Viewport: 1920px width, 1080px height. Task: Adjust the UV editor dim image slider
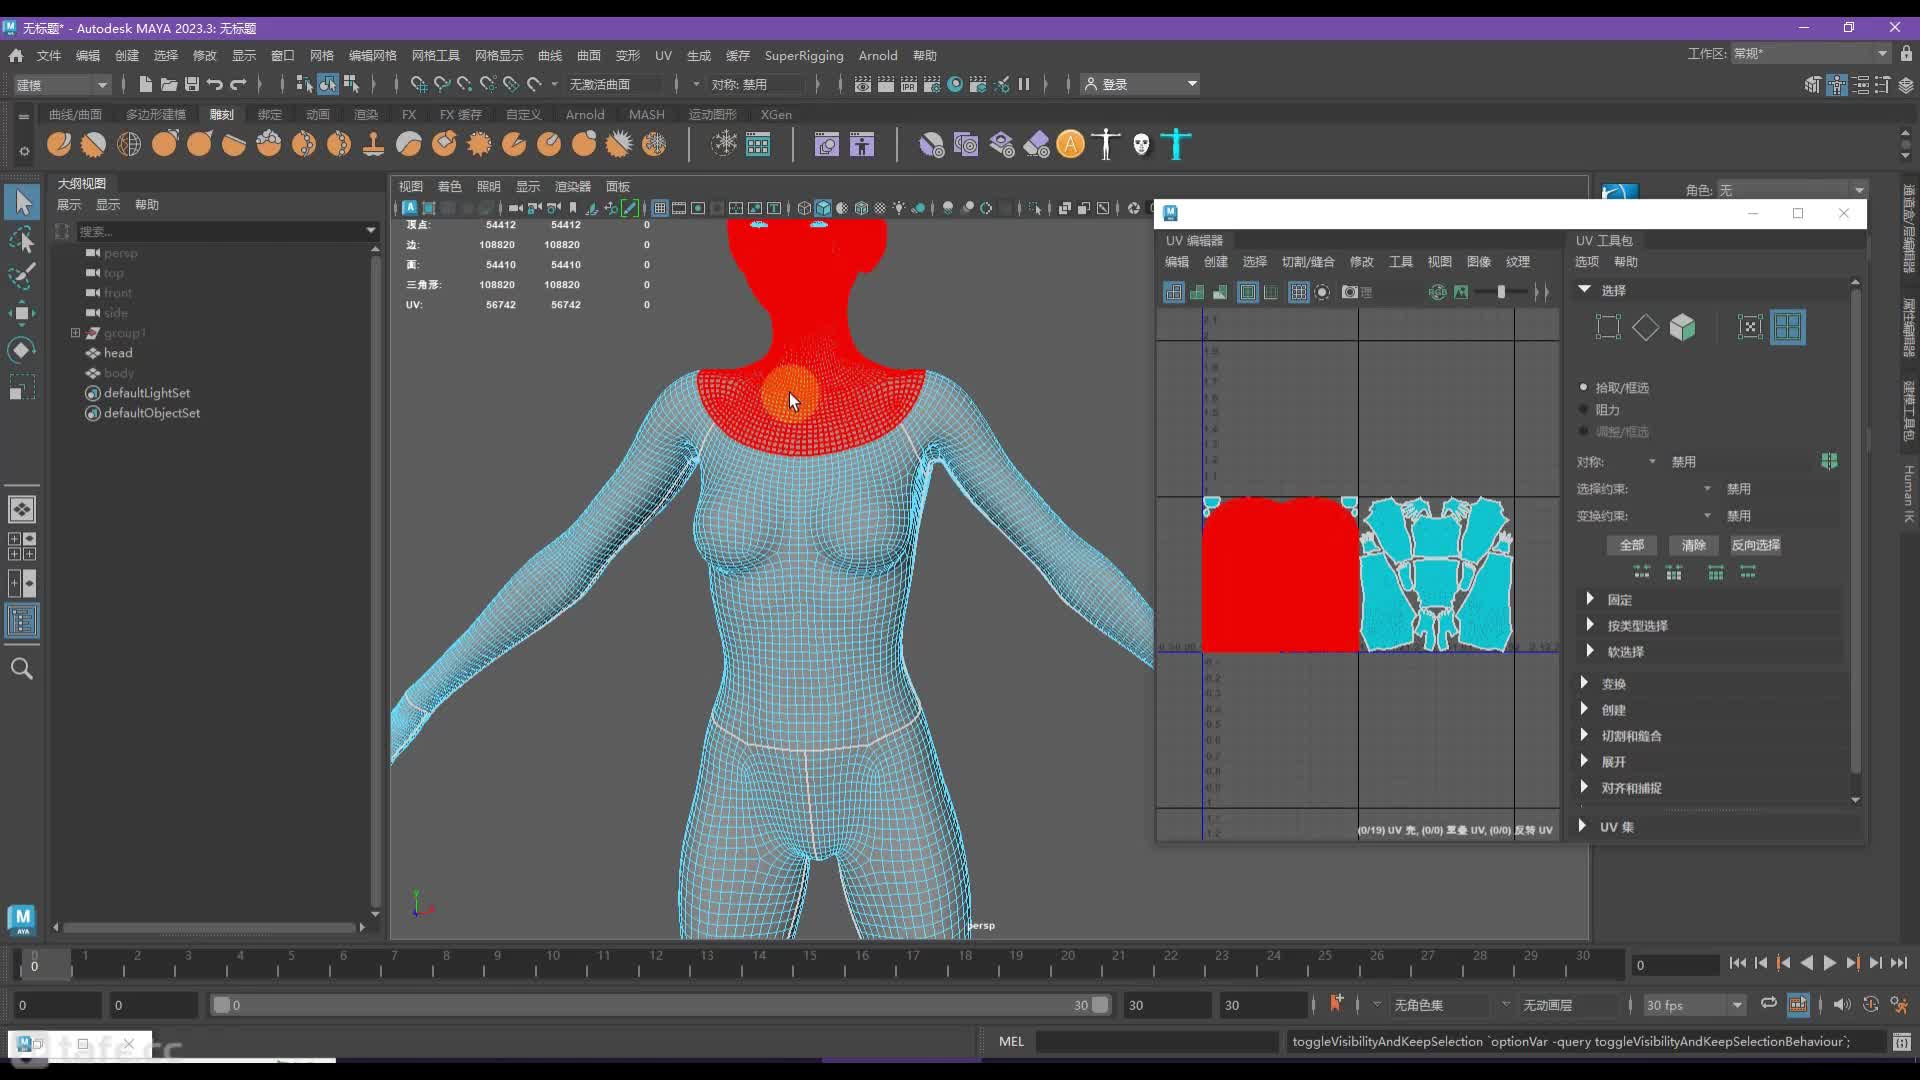tap(1501, 292)
